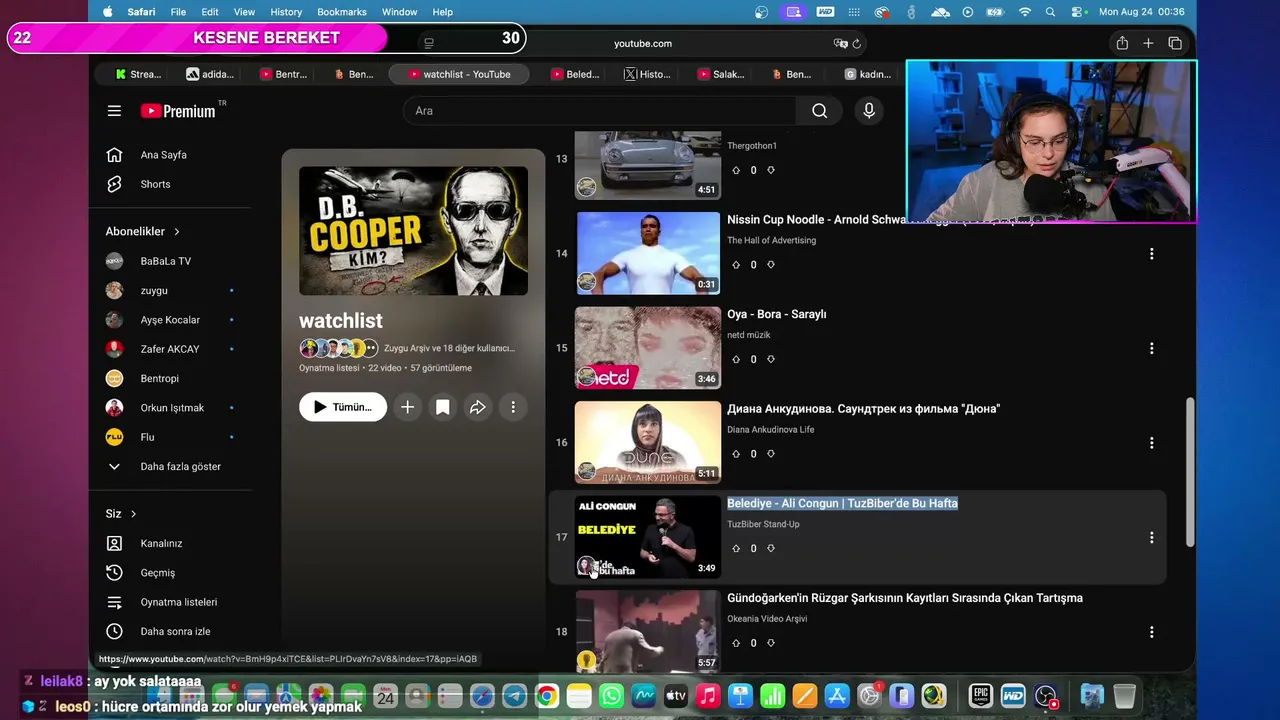This screenshot has height=720, width=1280.
Task: Downvote the Nissin Cup Noodle video
Action: tap(771, 265)
